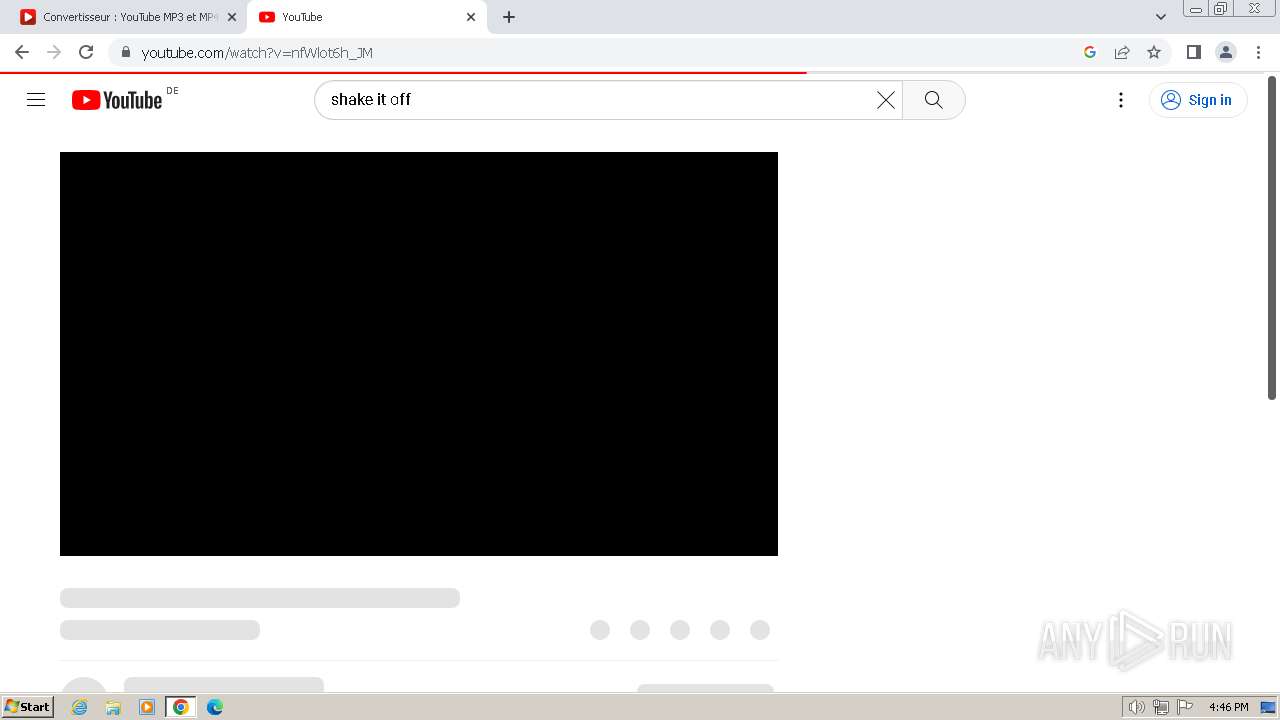
Task: Open Action Center flag icon
Action: point(1185,707)
